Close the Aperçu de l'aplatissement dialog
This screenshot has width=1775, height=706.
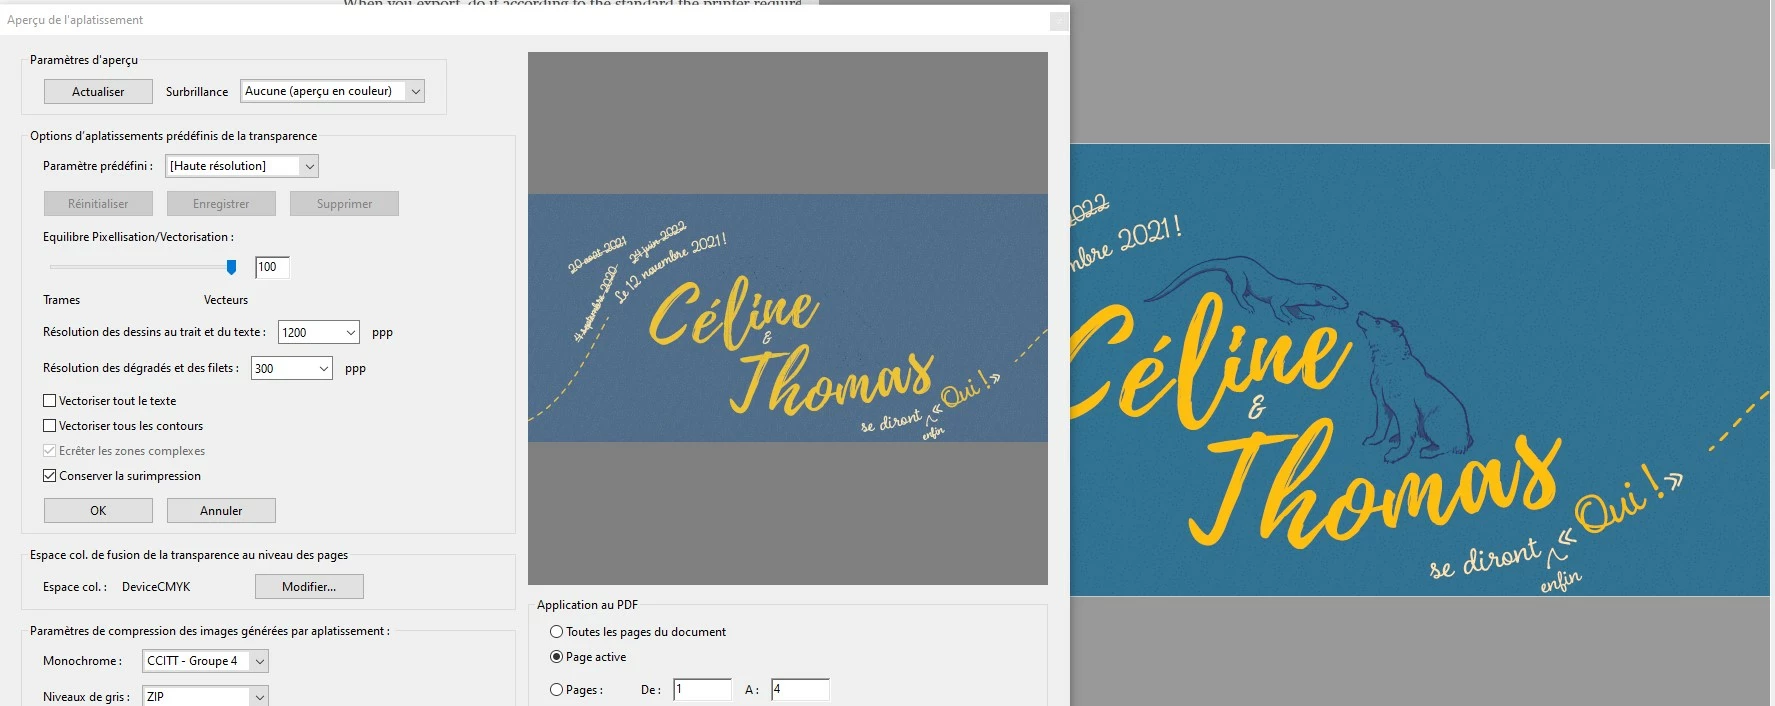(1059, 20)
